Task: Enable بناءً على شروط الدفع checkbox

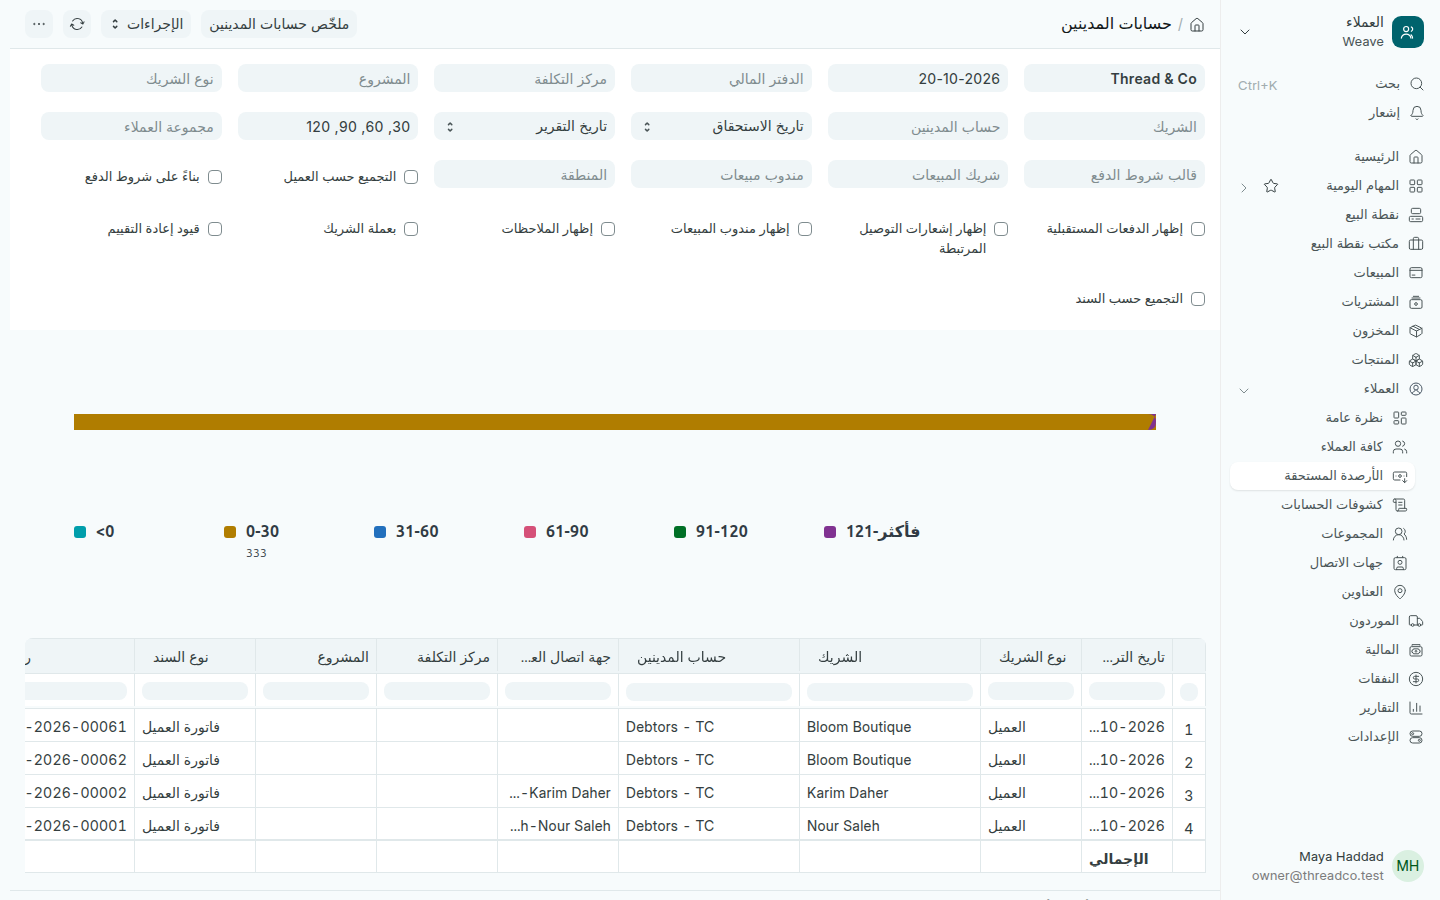Action: point(215,177)
